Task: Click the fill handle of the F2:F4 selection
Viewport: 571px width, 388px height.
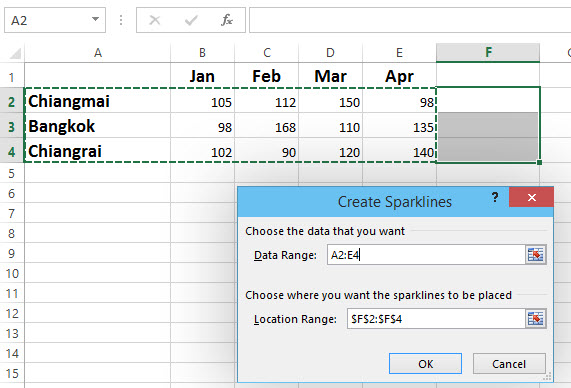Action: [x=539, y=162]
